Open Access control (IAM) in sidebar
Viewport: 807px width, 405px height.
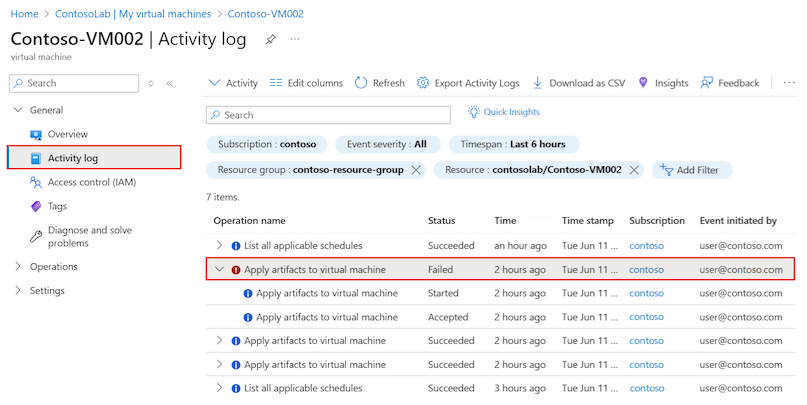click(91, 183)
